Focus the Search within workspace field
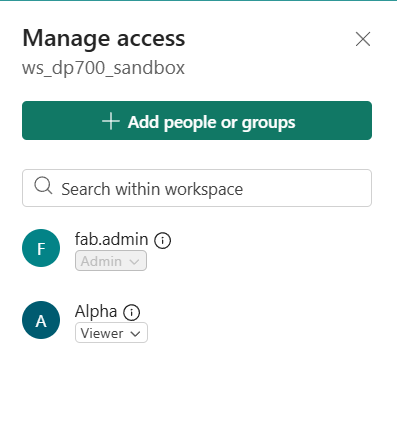This screenshot has width=397, height=448. coord(197,188)
